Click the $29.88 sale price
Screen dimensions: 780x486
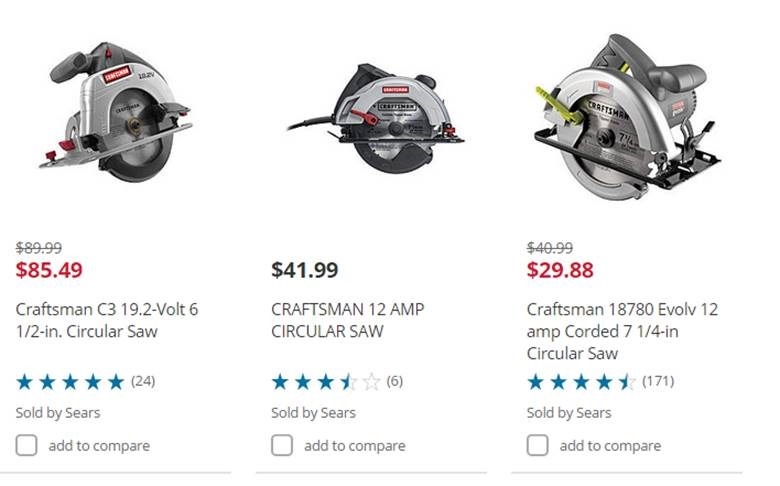pyautogui.click(x=560, y=270)
